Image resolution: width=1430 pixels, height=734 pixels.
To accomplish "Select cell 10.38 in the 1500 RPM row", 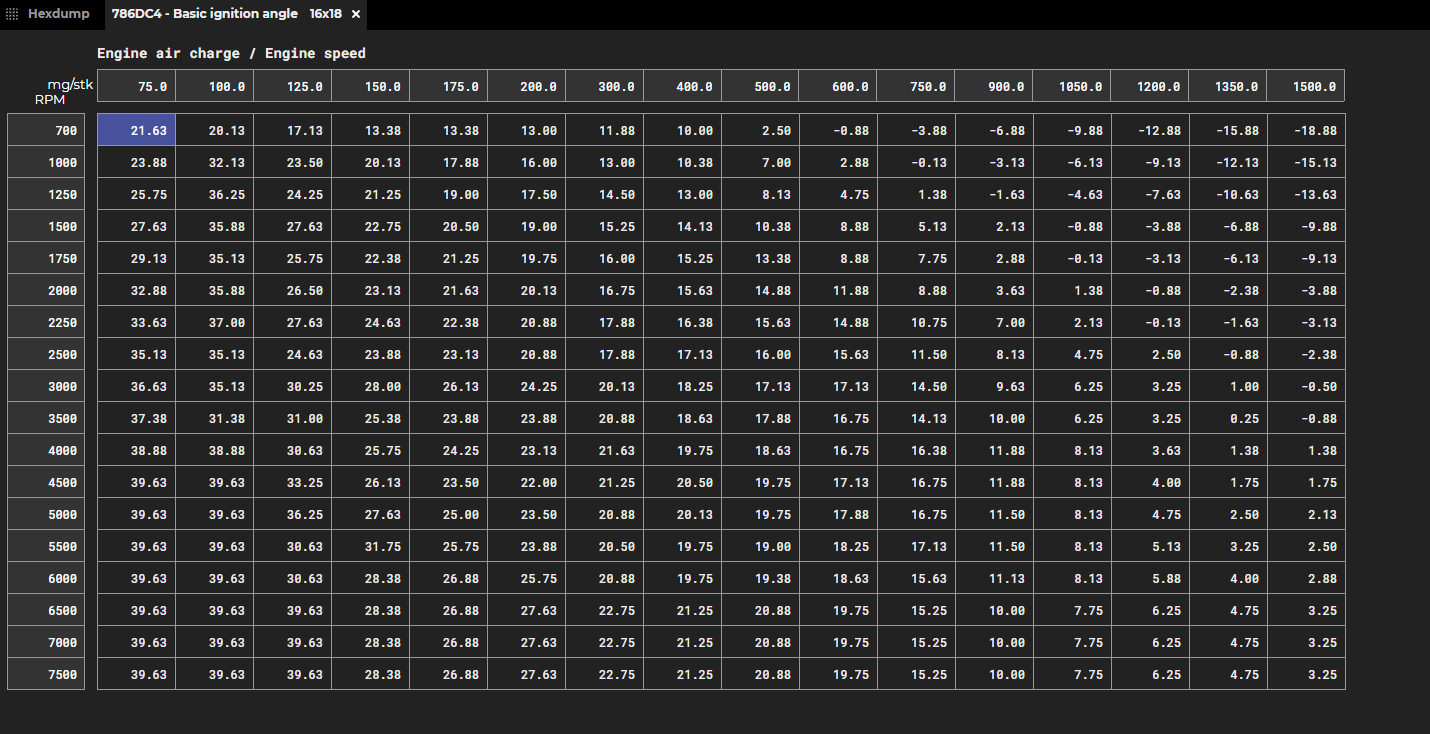I will 760,226.
